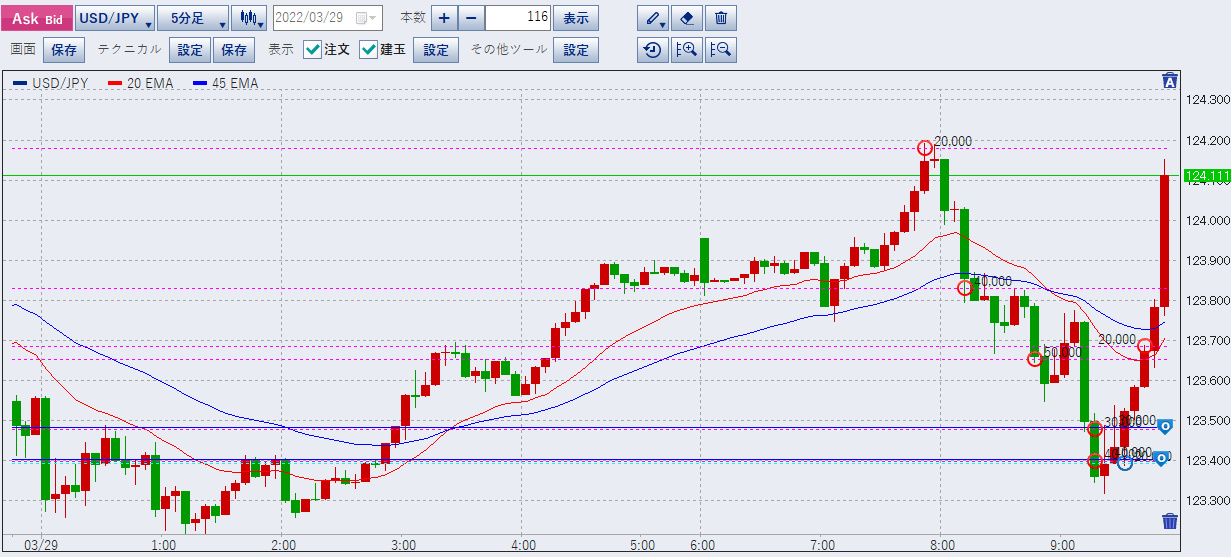Open the pencil drawing tool
The height and width of the screenshot is (557, 1231).
(653, 18)
